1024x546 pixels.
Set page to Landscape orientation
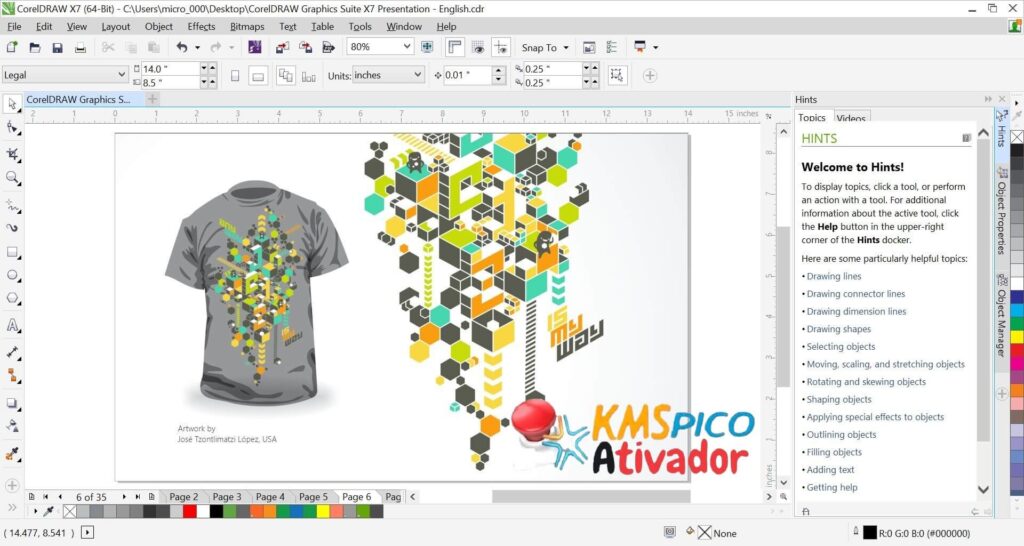(x=259, y=76)
